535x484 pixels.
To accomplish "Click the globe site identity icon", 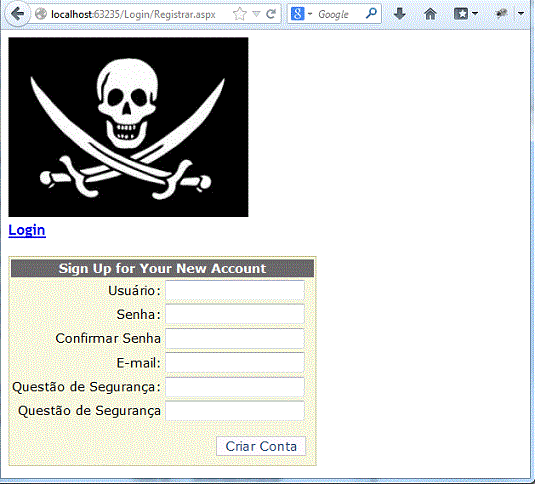I will [41, 14].
